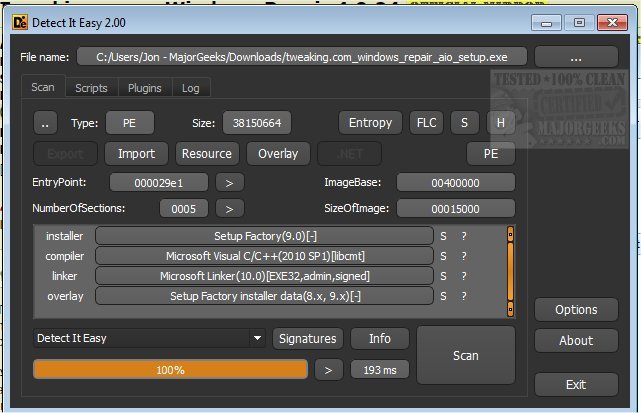Open the Options dialog
The height and width of the screenshot is (413, 641).
tap(576, 310)
